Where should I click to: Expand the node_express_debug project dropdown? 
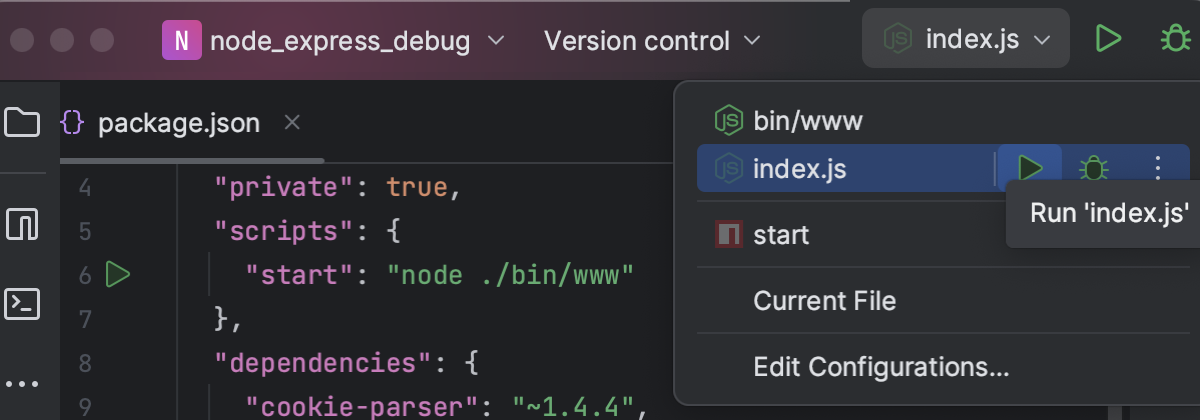coord(335,41)
